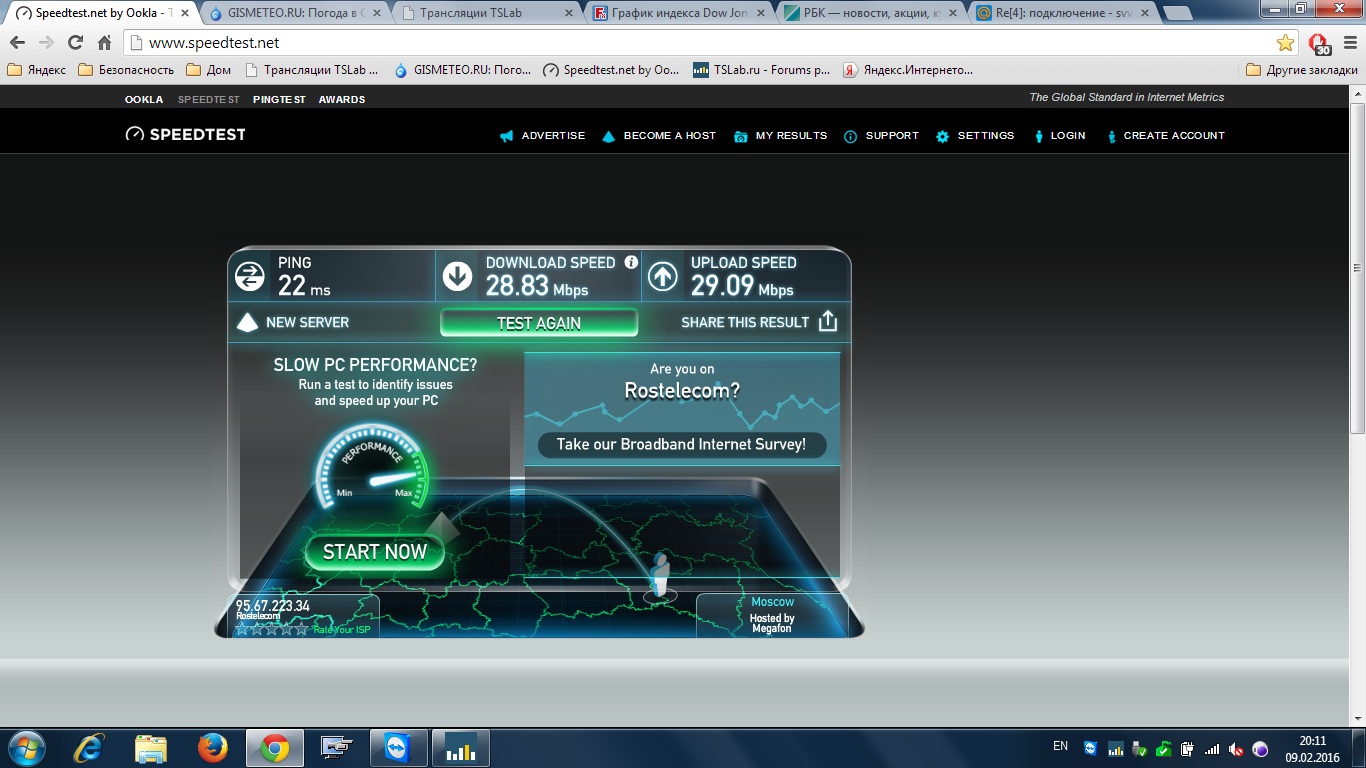
Task: Open TeamViewer from the taskbar
Action: 398,748
